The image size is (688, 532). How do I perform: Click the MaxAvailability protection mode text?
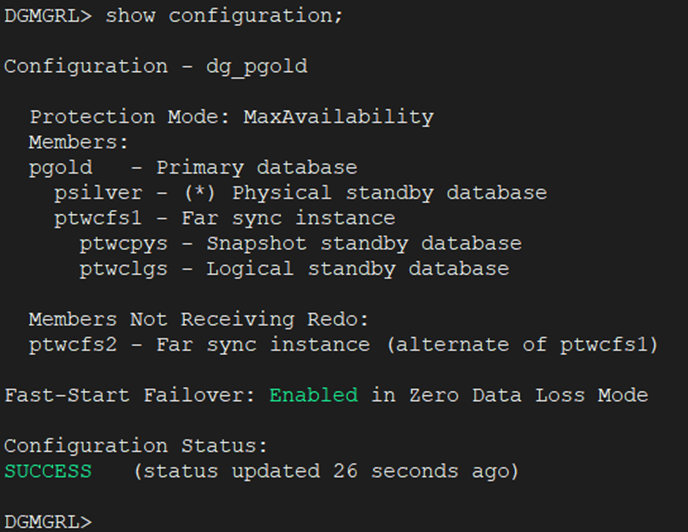click(x=338, y=117)
